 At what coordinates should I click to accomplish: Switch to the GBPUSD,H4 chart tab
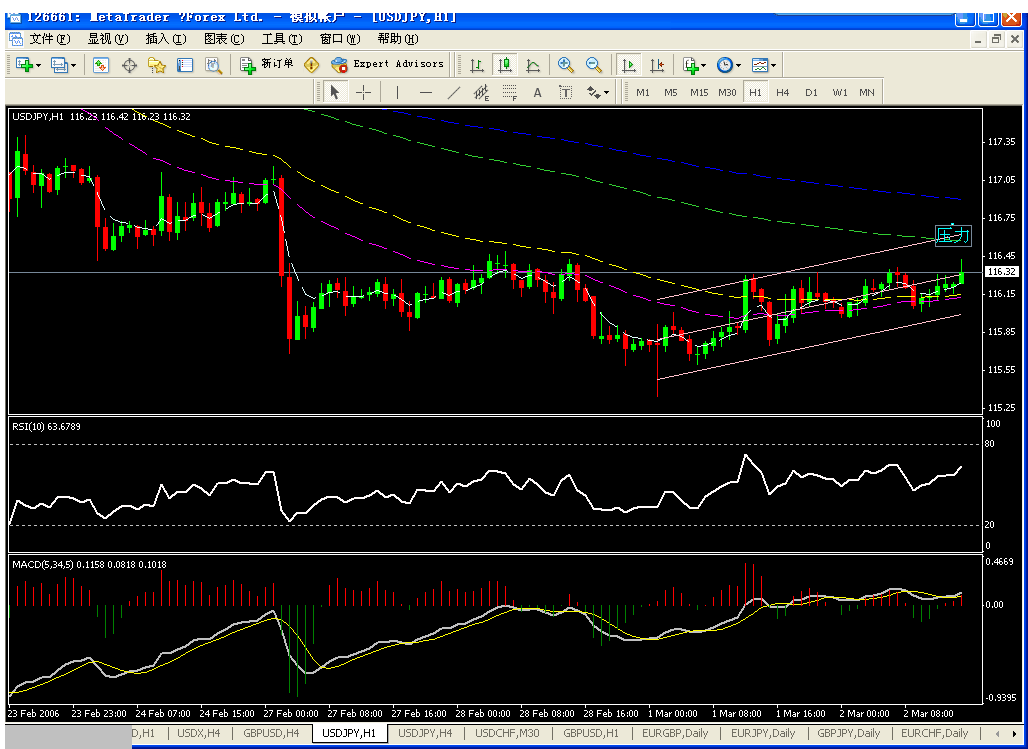click(x=271, y=733)
